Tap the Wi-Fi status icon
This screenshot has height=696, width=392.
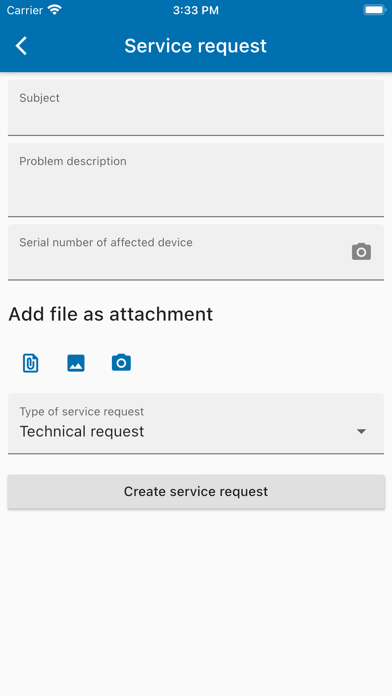(x=55, y=10)
